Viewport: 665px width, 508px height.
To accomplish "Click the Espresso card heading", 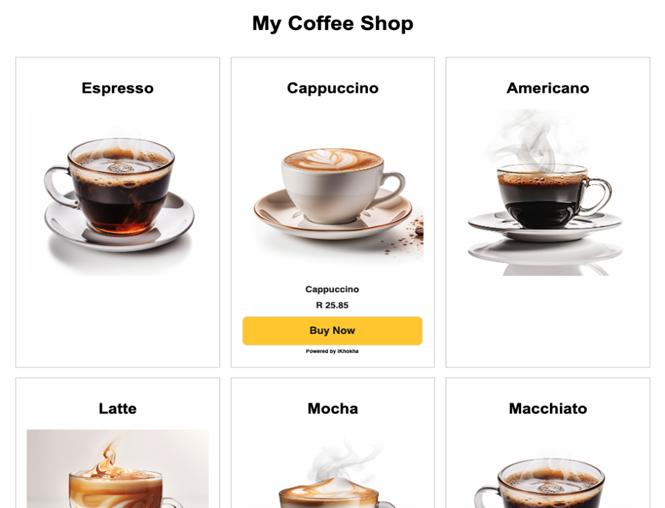I will click(117, 88).
